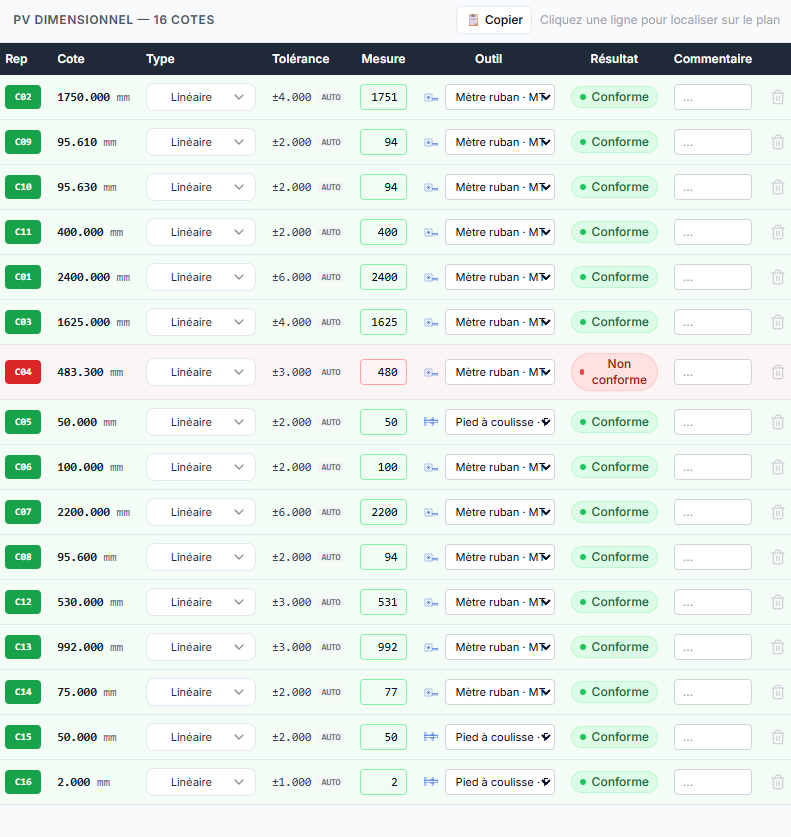Select the C16 reference badge

pyautogui.click(x=23, y=782)
